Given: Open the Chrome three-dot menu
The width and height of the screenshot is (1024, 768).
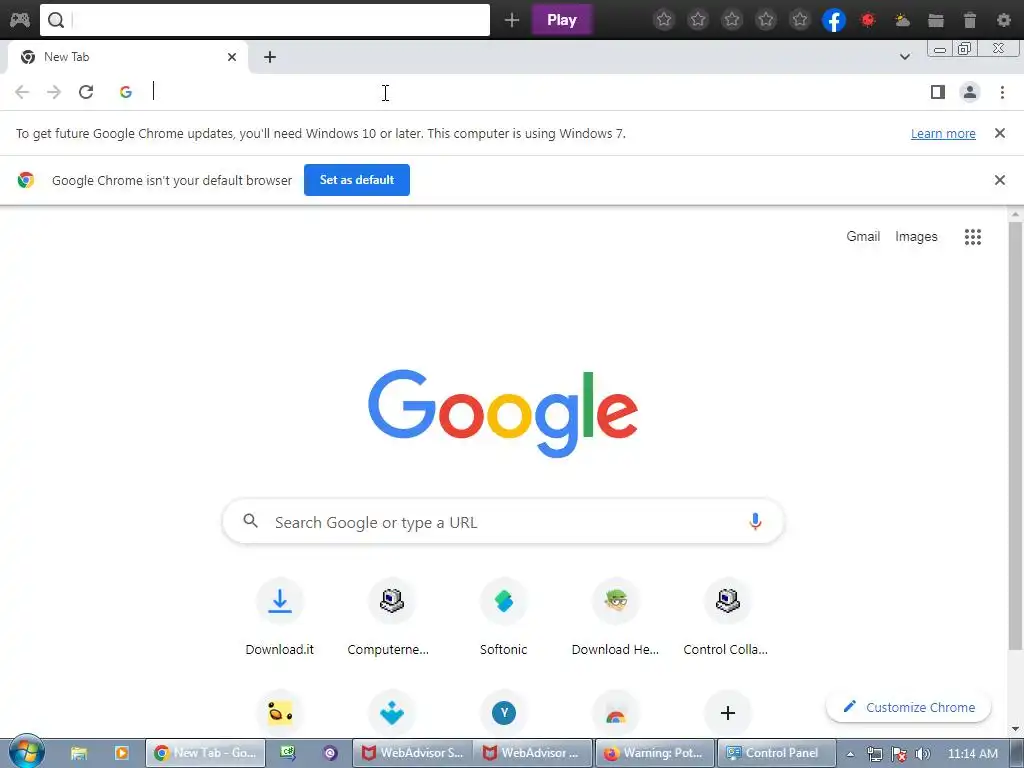Looking at the screenshot, I should [x=1002, y=92].
